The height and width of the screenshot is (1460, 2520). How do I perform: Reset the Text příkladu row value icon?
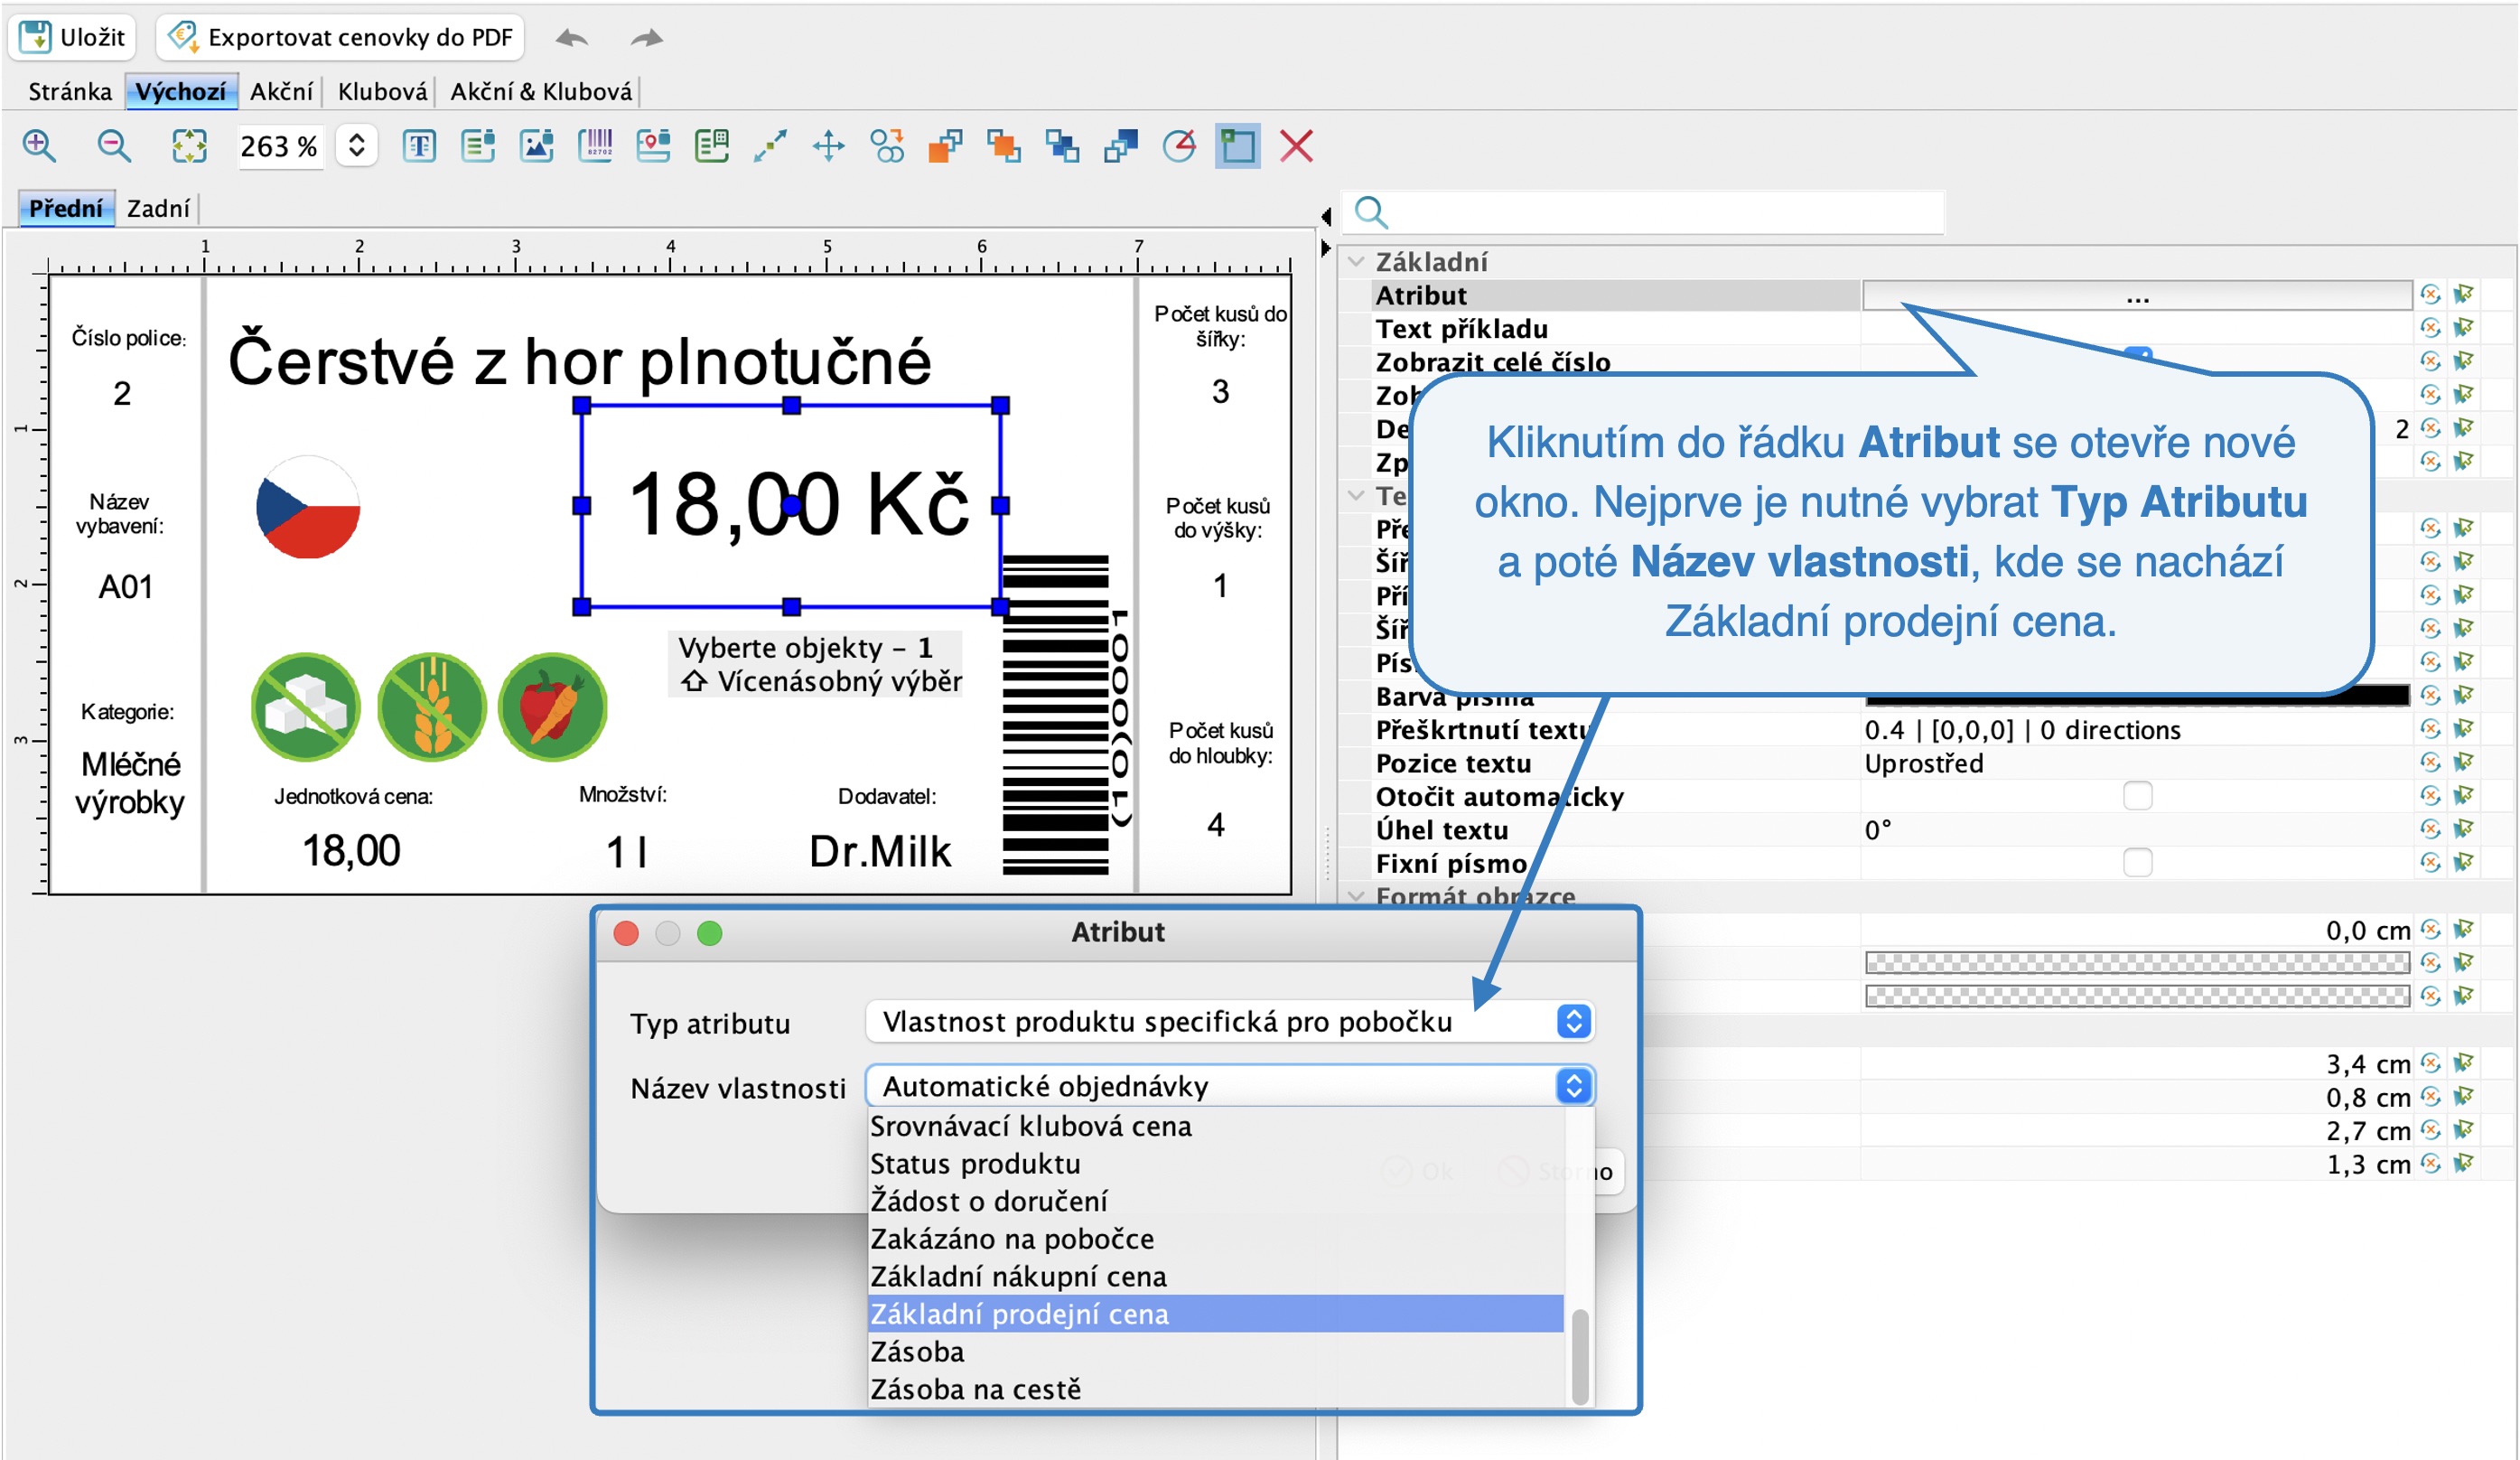coord(2430,327)
